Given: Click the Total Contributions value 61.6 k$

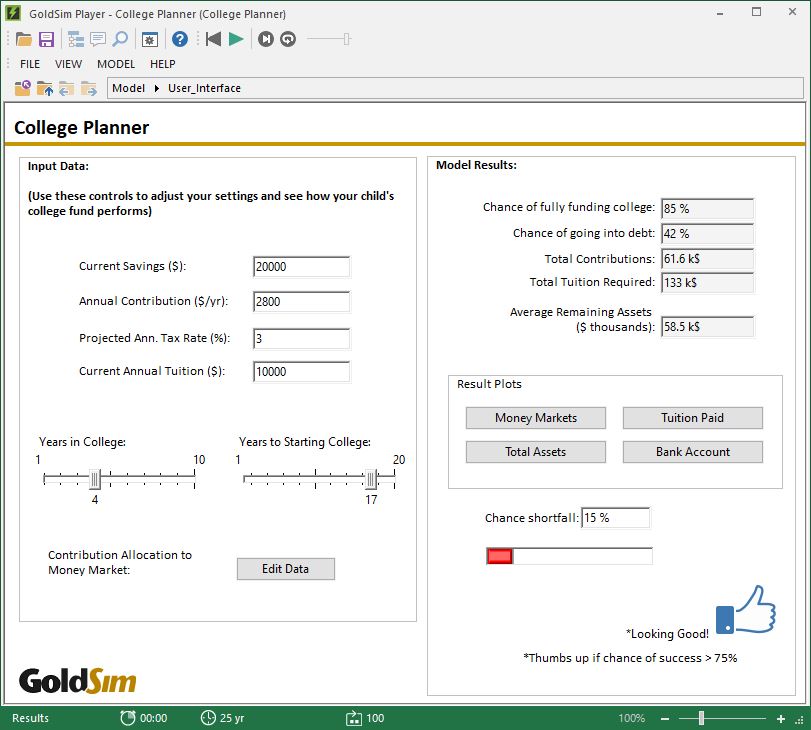Looking at the screenshot, I should (707, 259).
